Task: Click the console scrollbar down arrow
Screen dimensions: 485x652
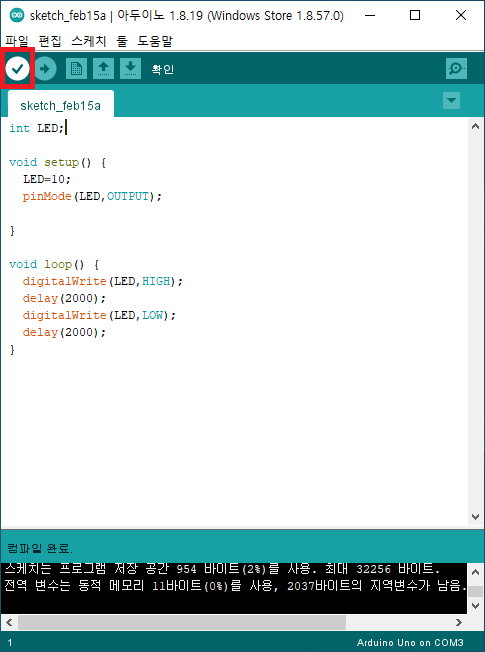Action: tap(475, 605)
